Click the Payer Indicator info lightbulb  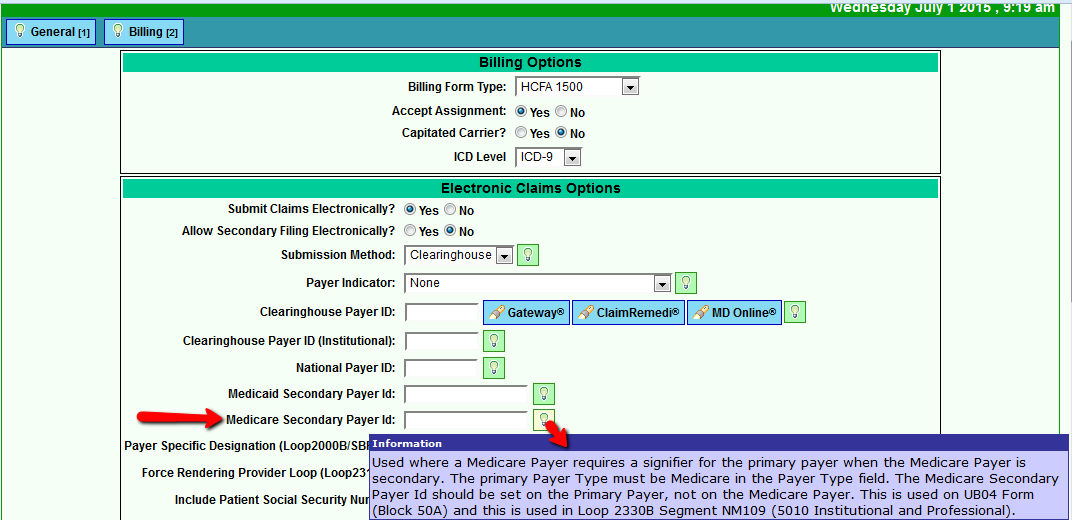[686, 283]
